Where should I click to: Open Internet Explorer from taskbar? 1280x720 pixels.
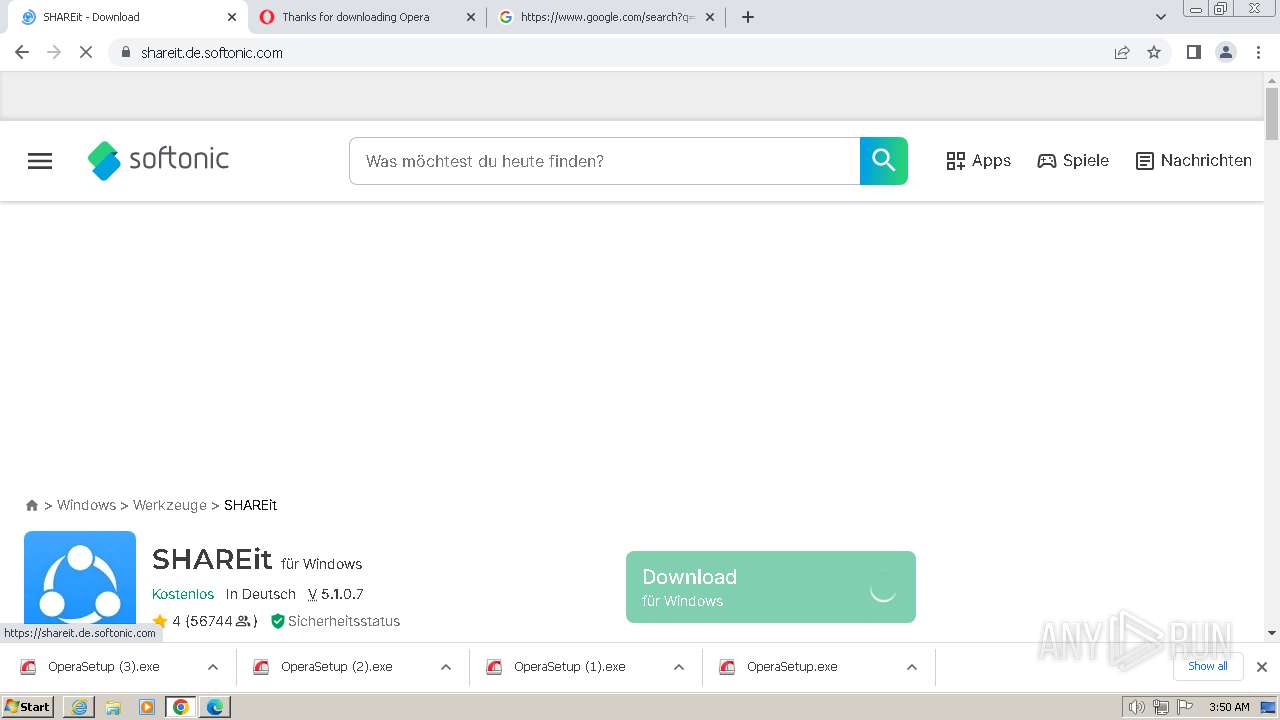point(79,707)
